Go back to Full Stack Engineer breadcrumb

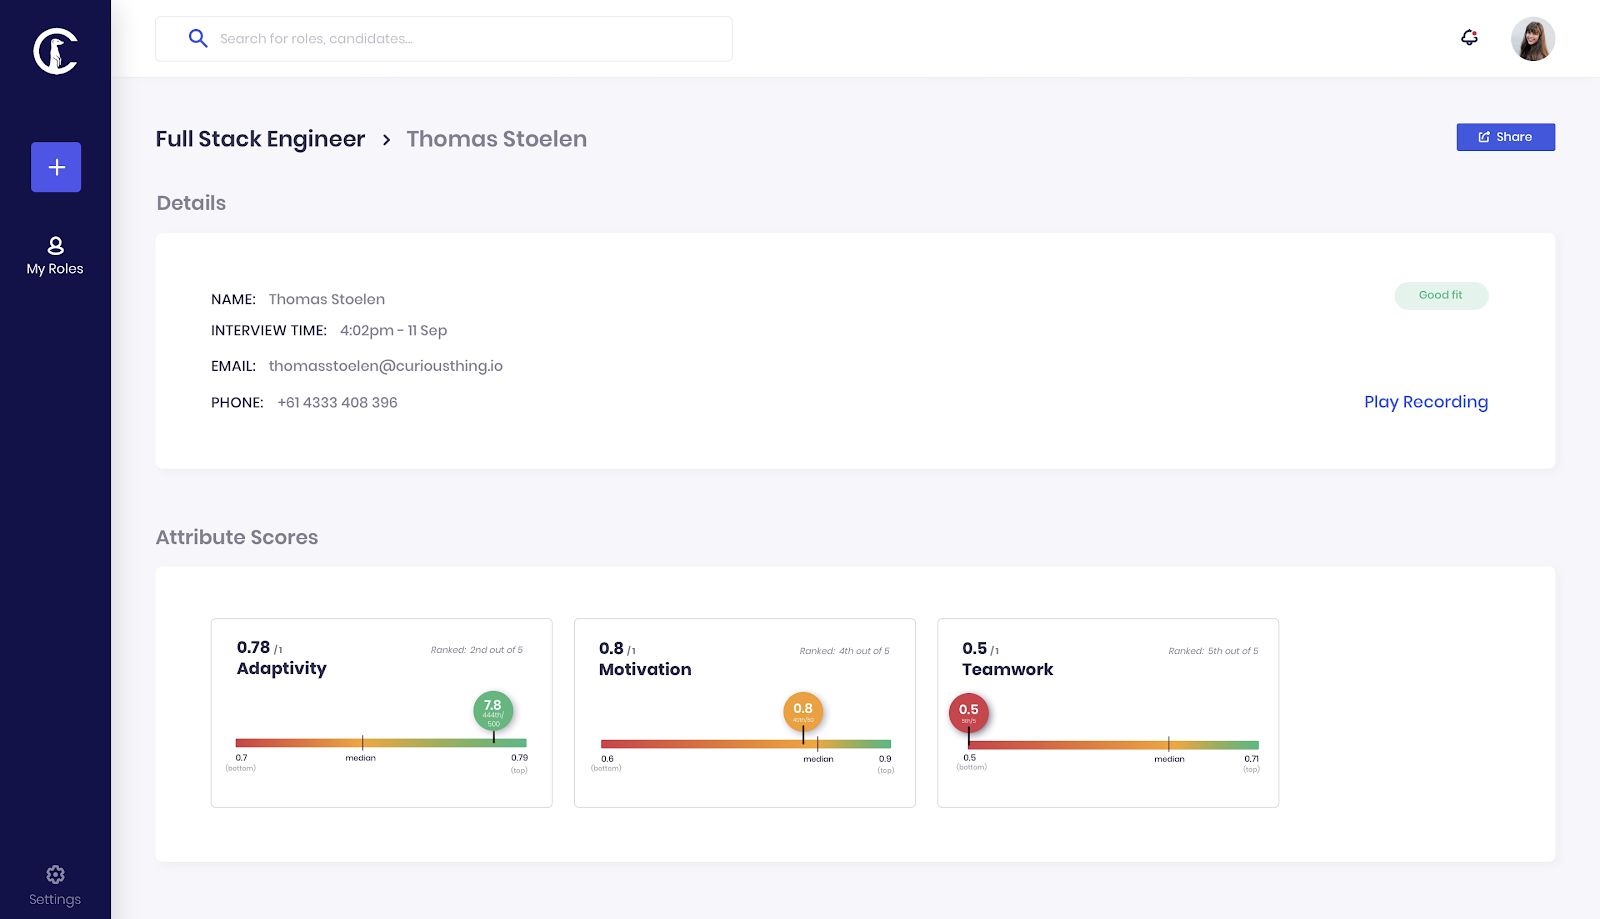(260, 139)
